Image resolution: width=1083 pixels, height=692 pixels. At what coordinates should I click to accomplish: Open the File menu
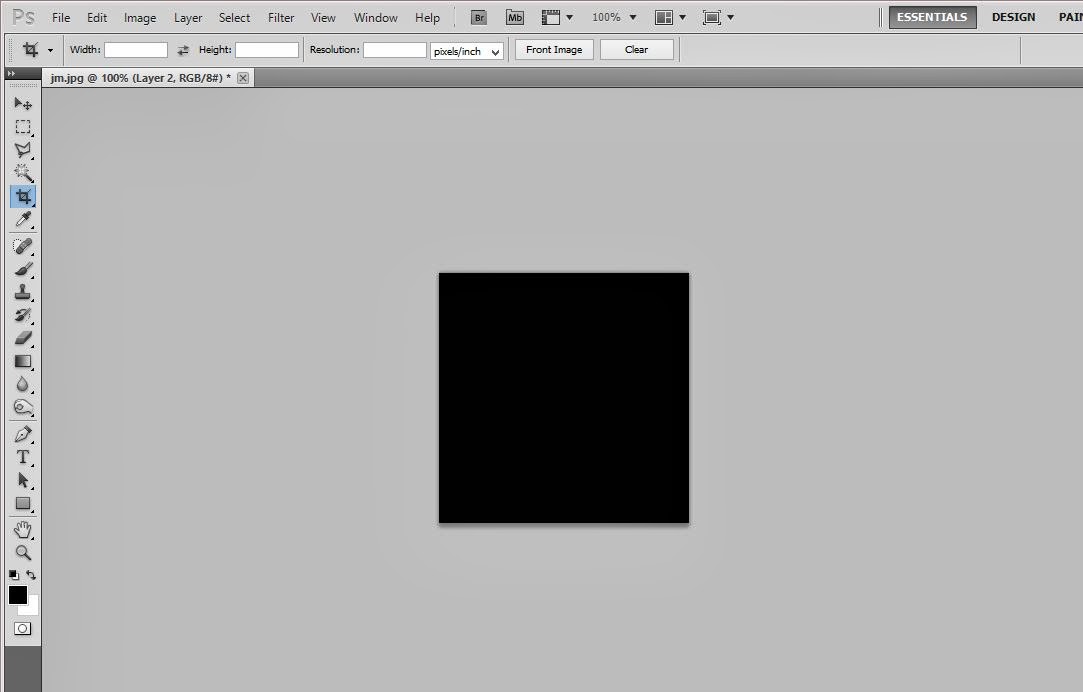coord(61,18)
